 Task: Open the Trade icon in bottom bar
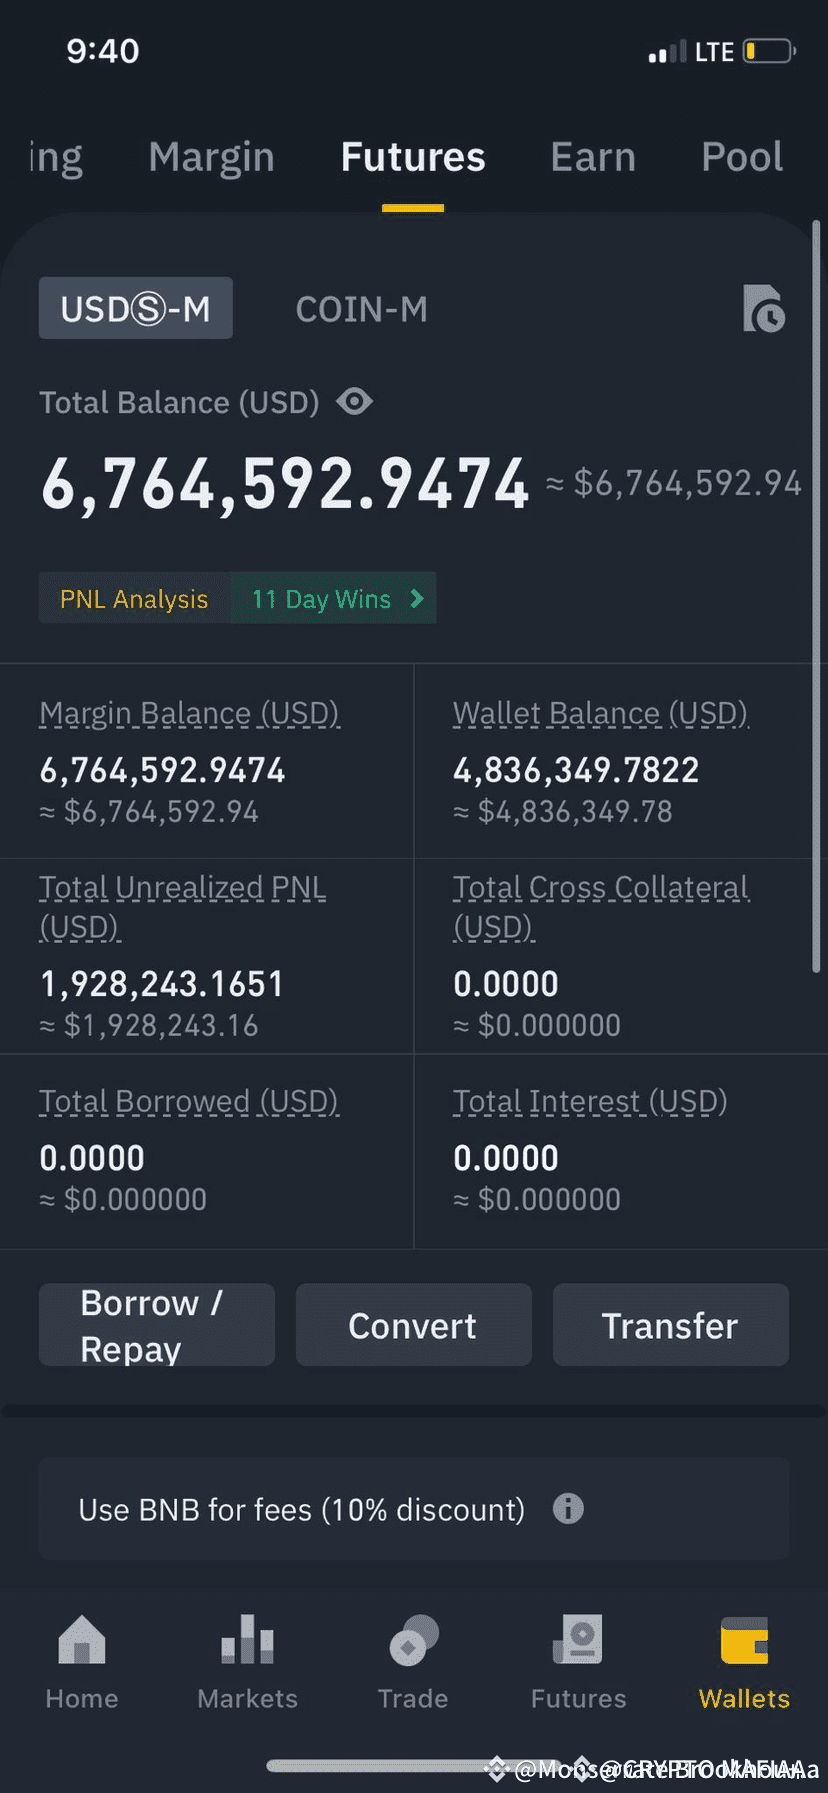tap(413, 1640)
